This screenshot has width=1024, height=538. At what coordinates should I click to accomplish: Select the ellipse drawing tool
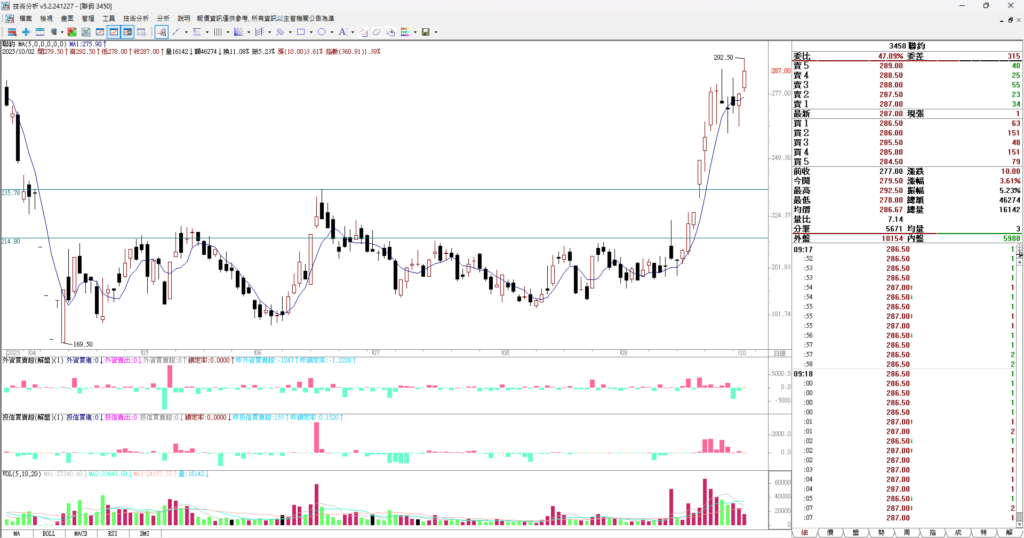[x=321, y=32]
